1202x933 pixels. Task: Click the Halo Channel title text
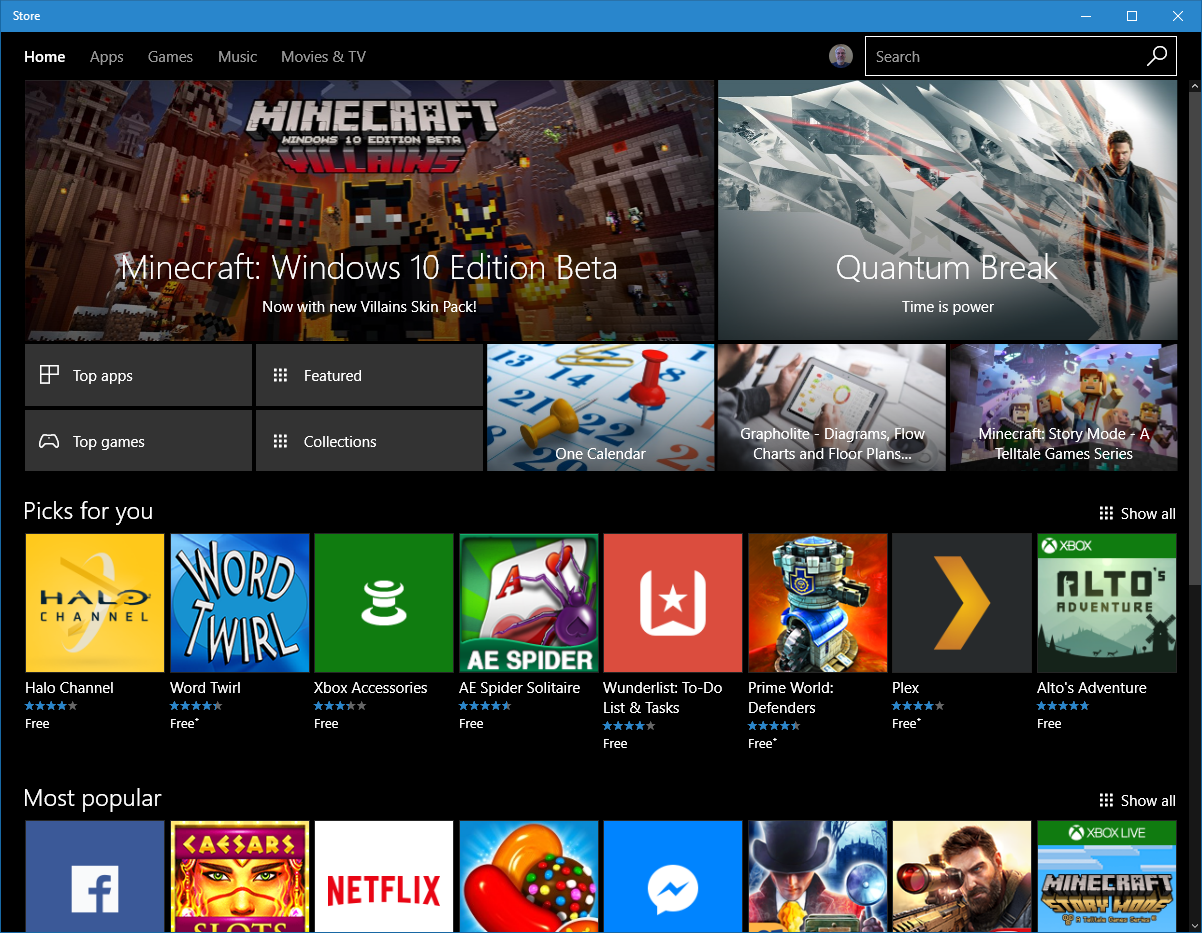(70, 688)
